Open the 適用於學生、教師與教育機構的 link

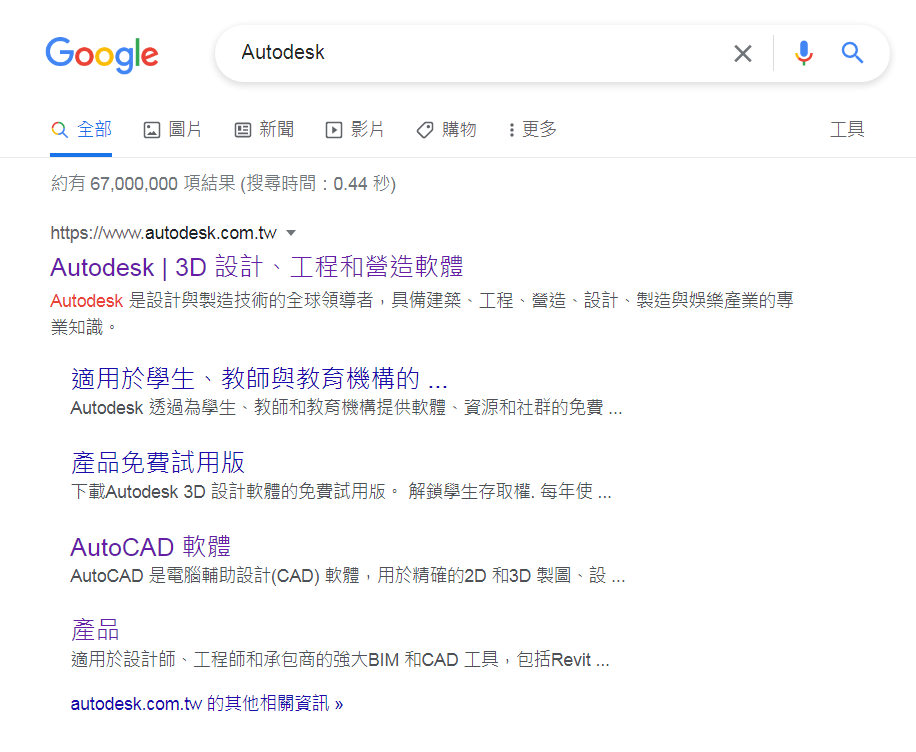[x=259, y=379]
